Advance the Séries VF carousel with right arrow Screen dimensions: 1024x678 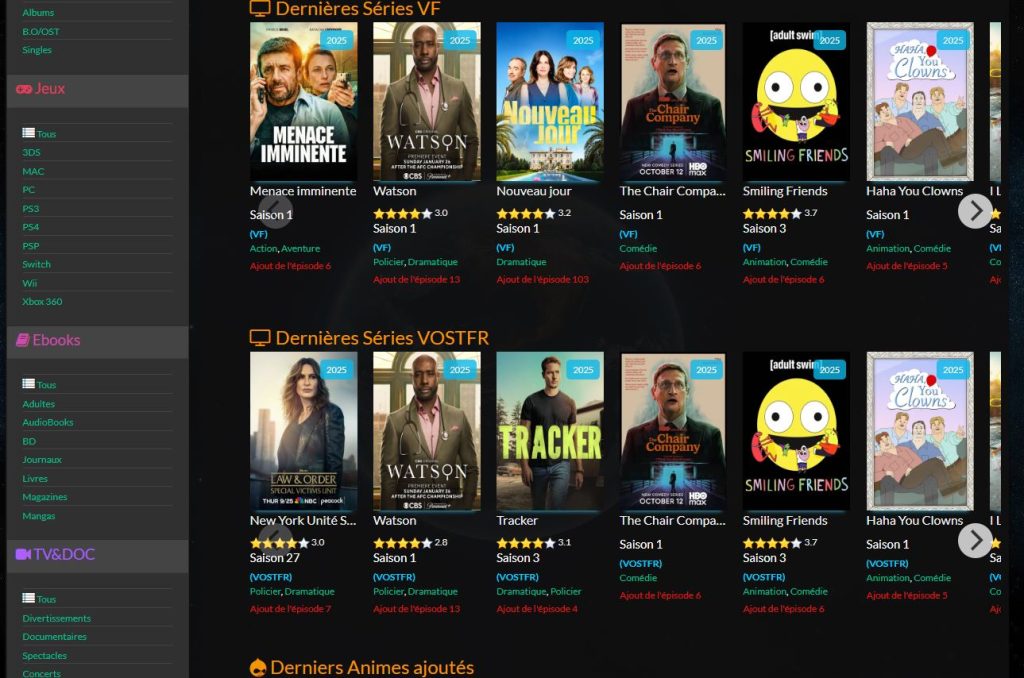(x=975, y=211)
